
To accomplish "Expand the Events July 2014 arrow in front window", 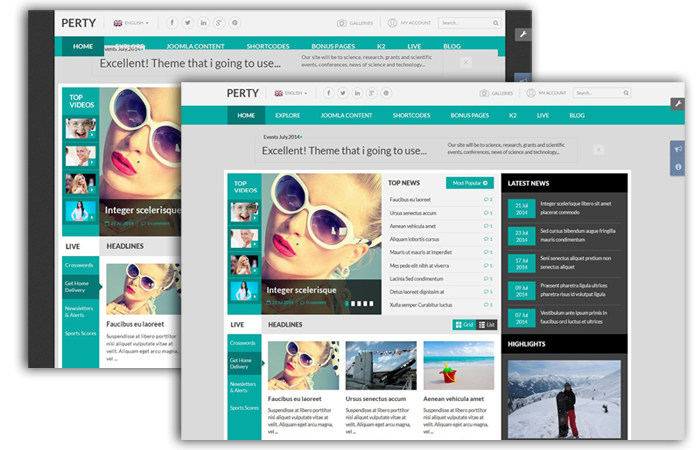I will click(x=302, y=136).
